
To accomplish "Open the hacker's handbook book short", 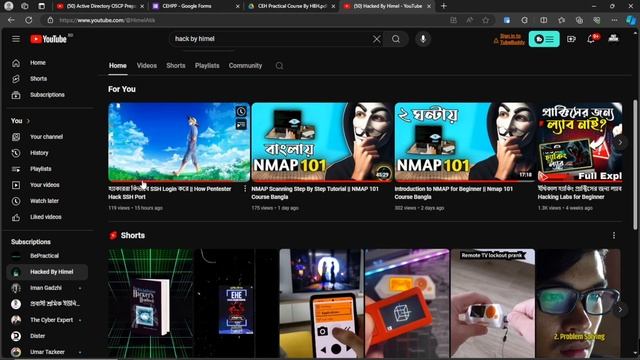I will tap(150, 304).
